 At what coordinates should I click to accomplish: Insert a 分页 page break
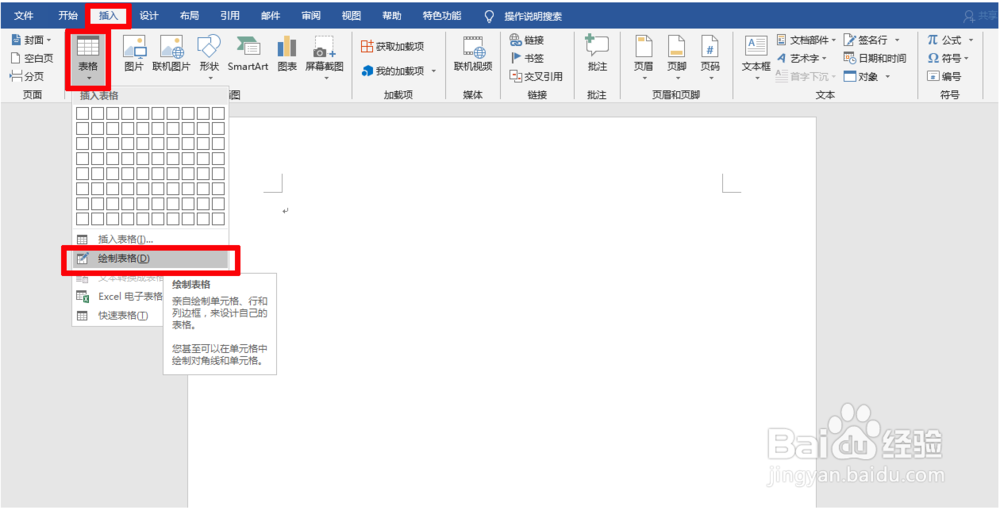click(27, 76)
